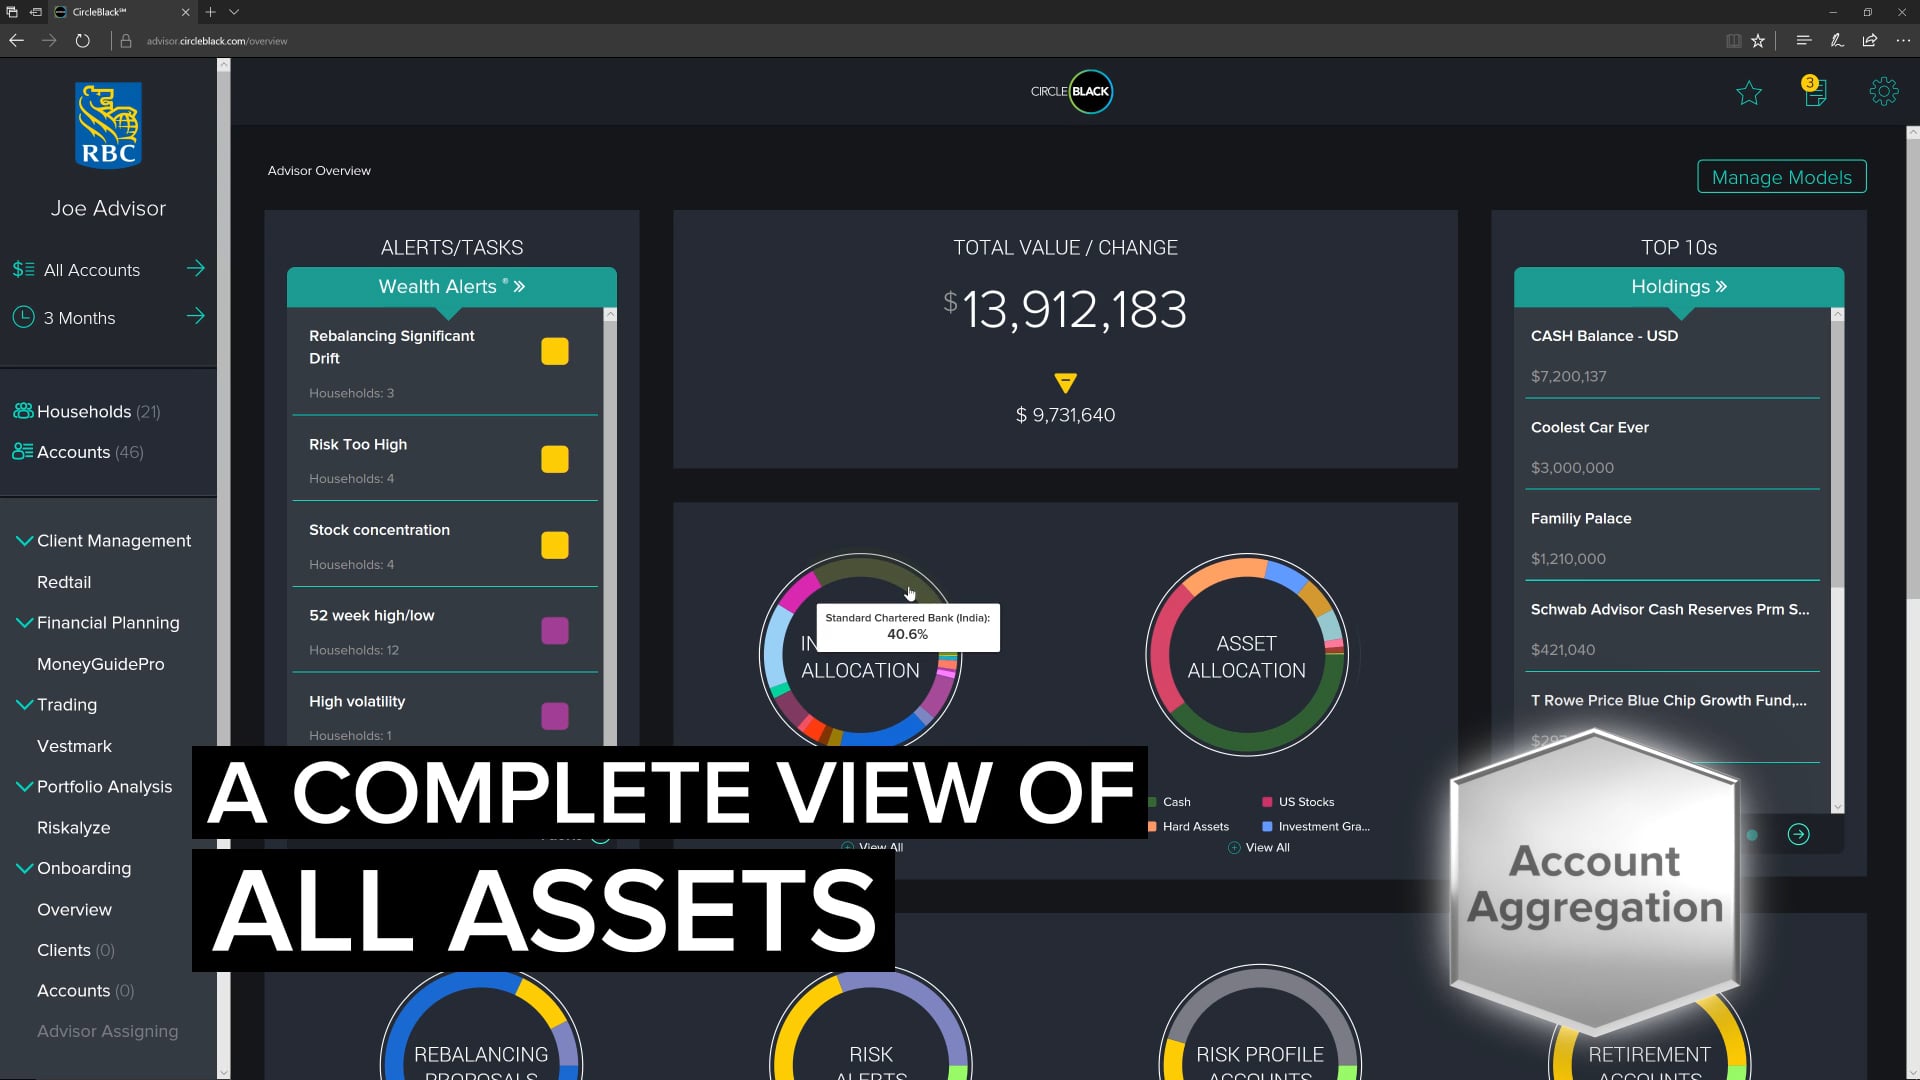Open browser more options ellipsis

tap(1902, 41)
